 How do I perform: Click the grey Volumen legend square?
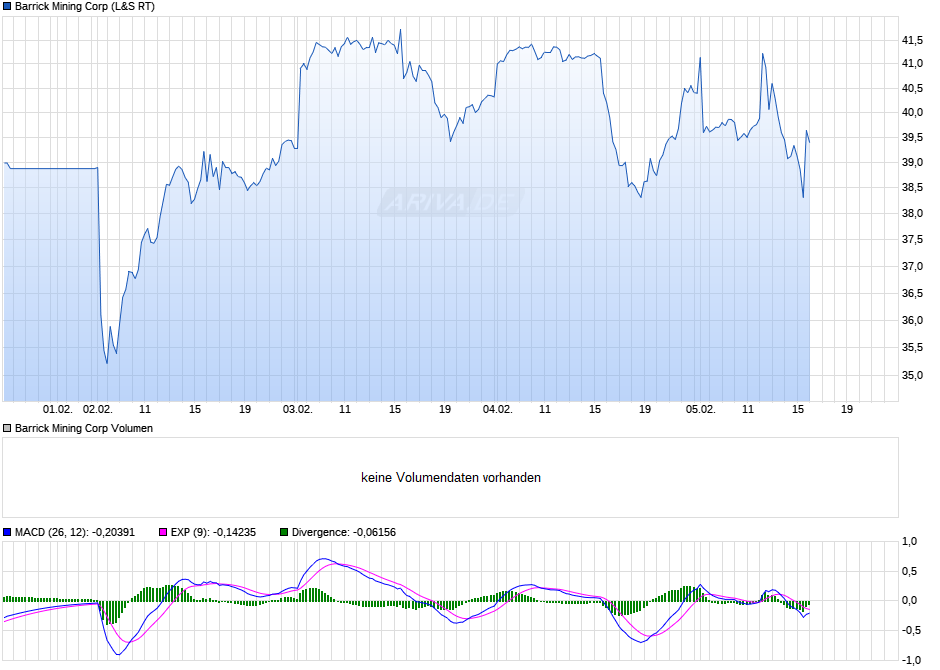[x=7, y=428]
